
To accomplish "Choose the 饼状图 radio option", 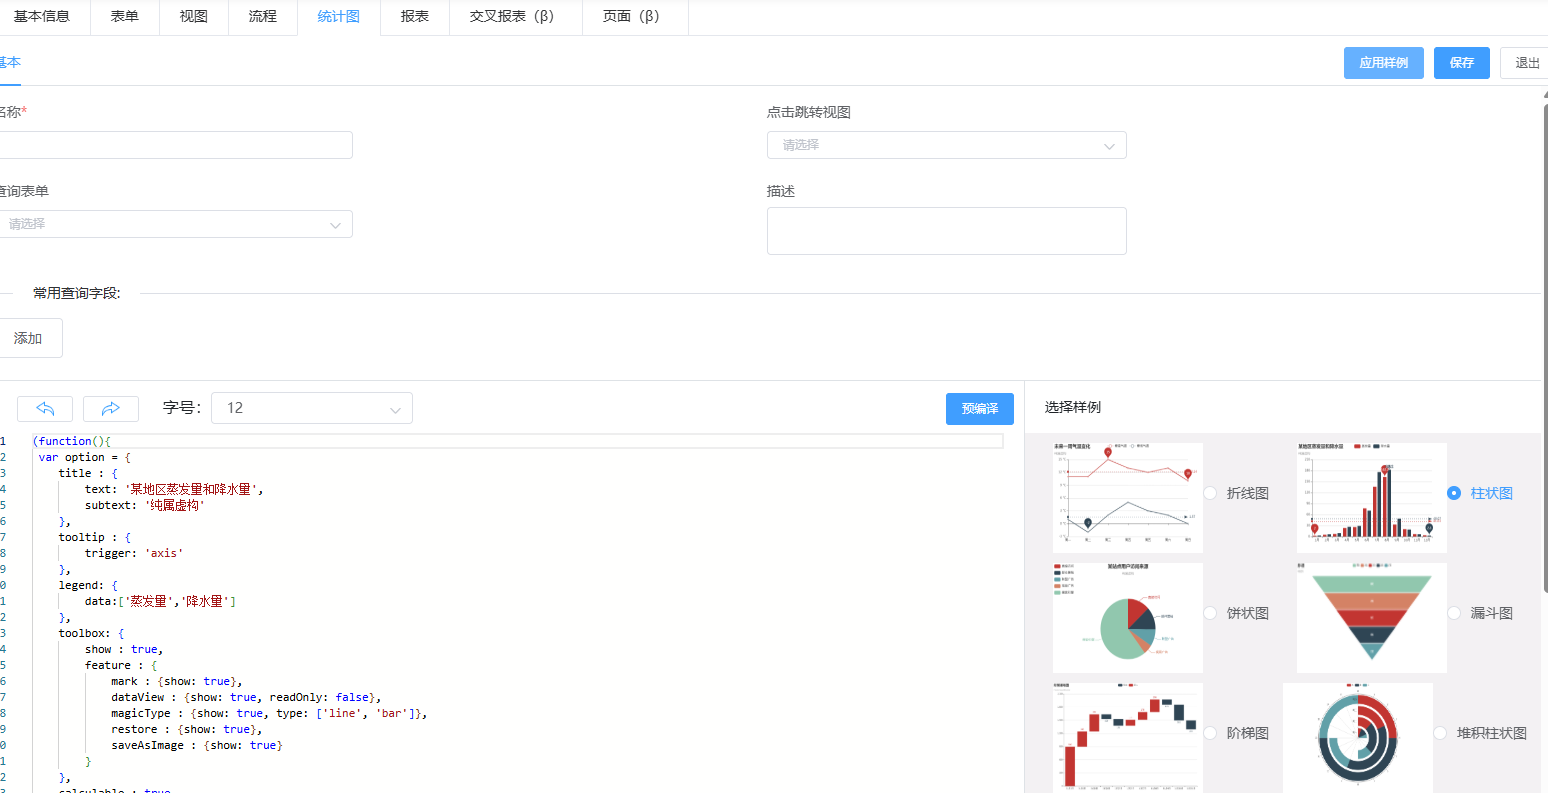I will tap(1210, 613).
